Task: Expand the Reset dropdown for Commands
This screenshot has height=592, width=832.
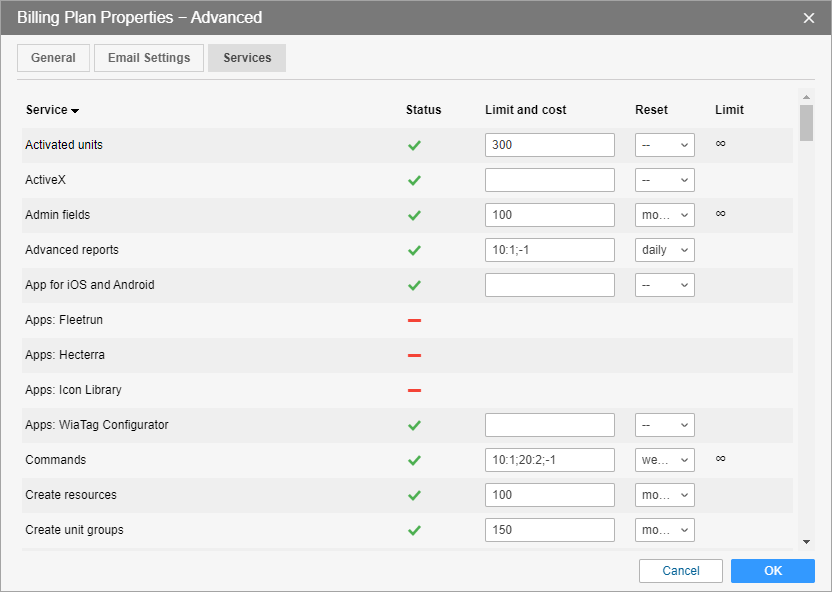Action: (665, 460)
